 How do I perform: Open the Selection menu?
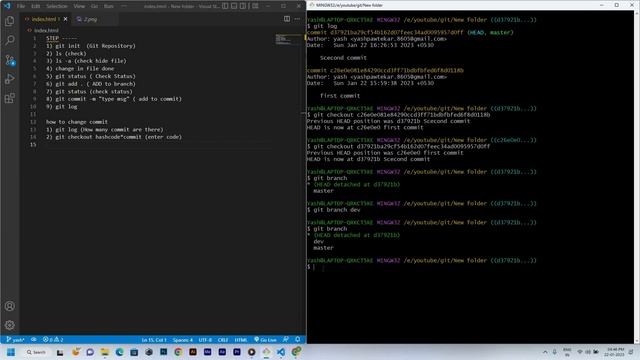click(57, 6)
